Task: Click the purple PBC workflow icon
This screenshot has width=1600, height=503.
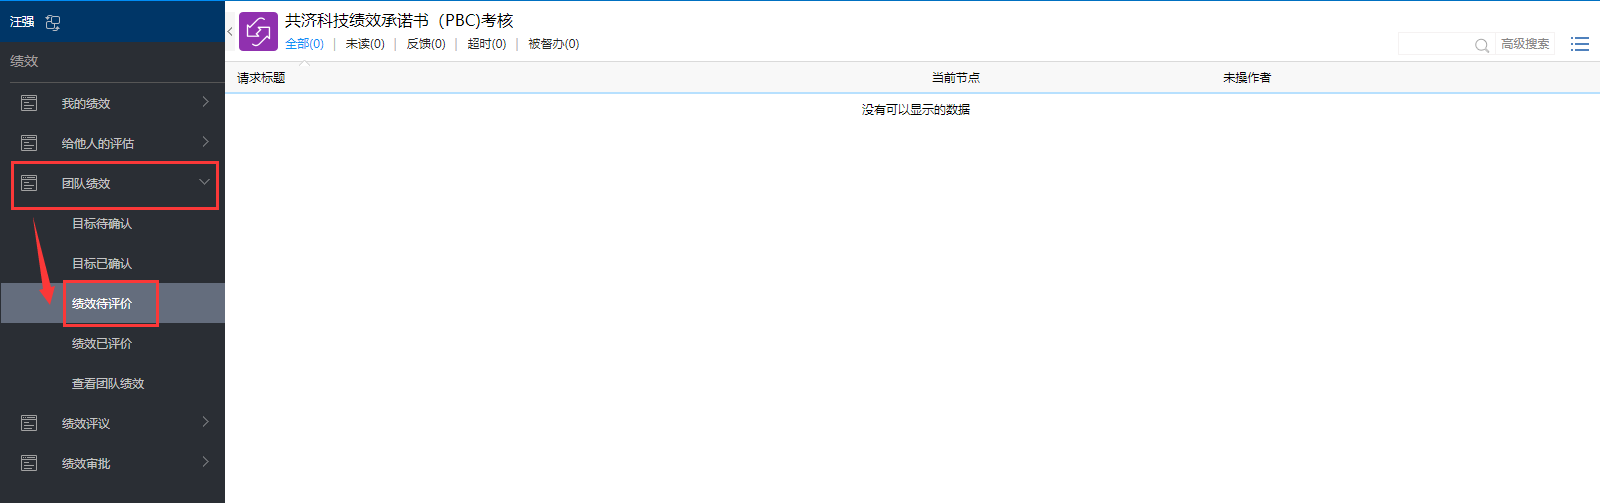Action: tap(258, 31)
